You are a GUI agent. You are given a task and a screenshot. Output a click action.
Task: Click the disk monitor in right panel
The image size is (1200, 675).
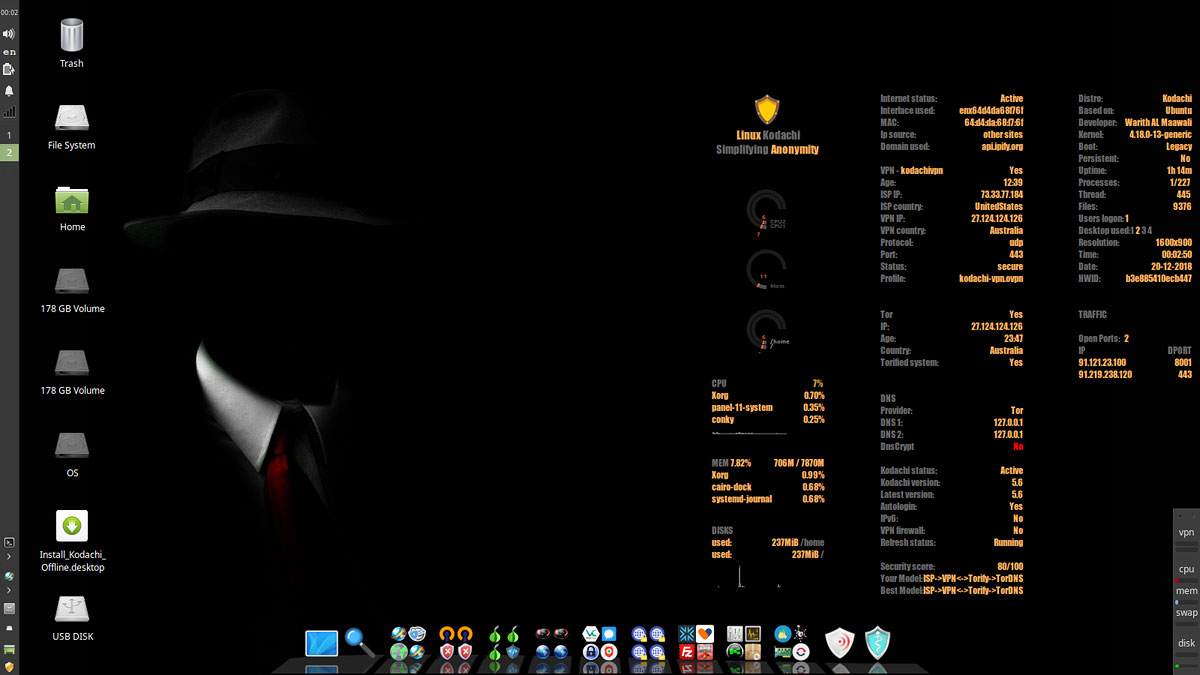pos(1186,644)
